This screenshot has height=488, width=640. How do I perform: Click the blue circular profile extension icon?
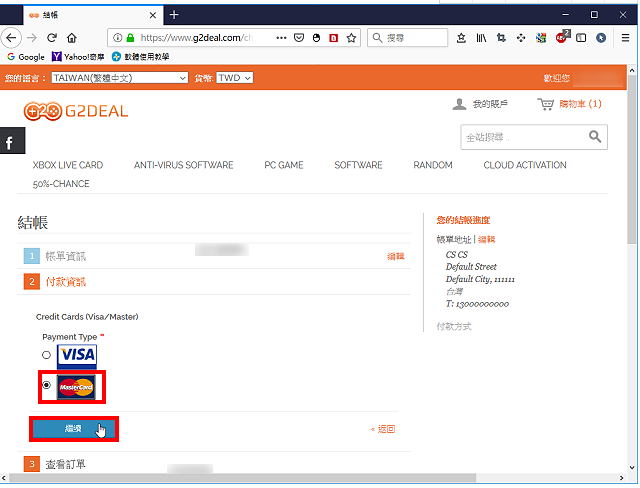(x=601, y=38)
